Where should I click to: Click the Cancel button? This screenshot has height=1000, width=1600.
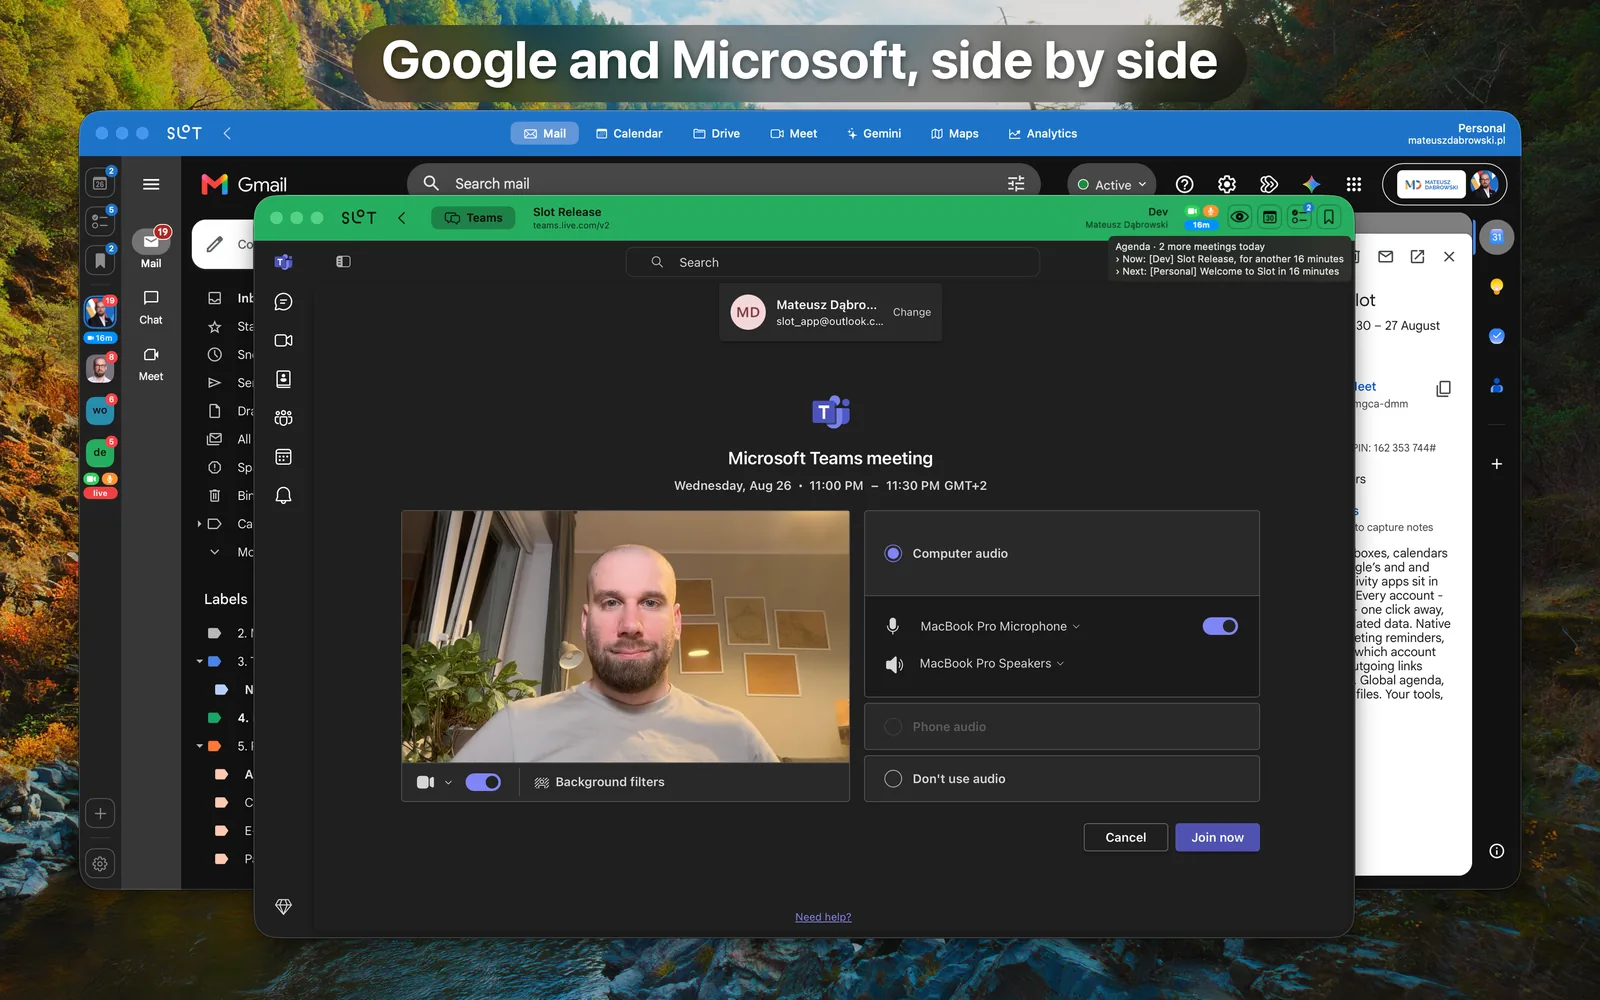coord(1125,837)
